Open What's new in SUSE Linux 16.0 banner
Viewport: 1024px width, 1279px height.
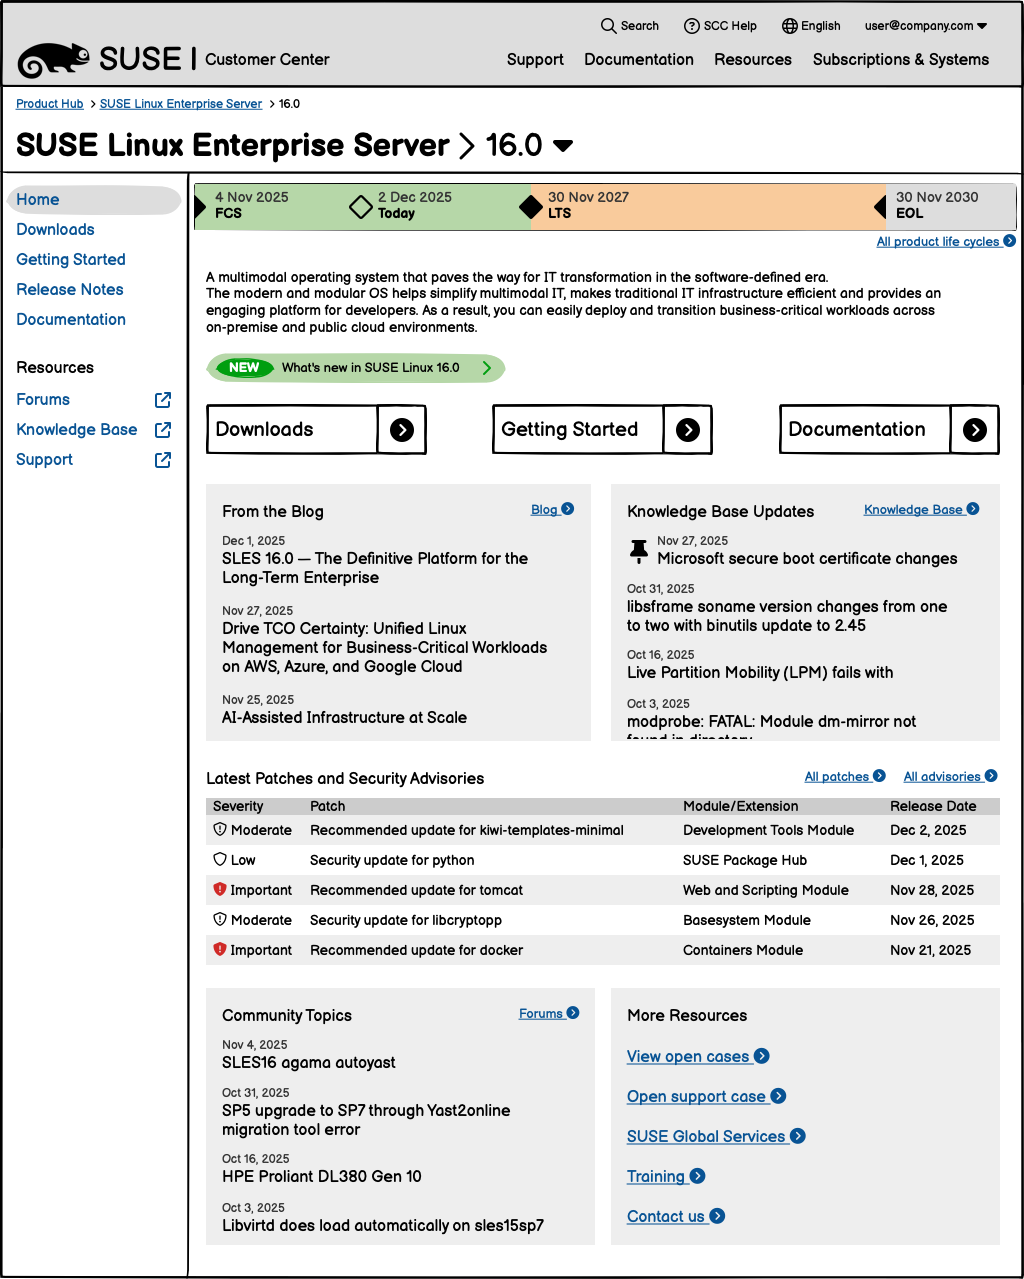(356, 368)
